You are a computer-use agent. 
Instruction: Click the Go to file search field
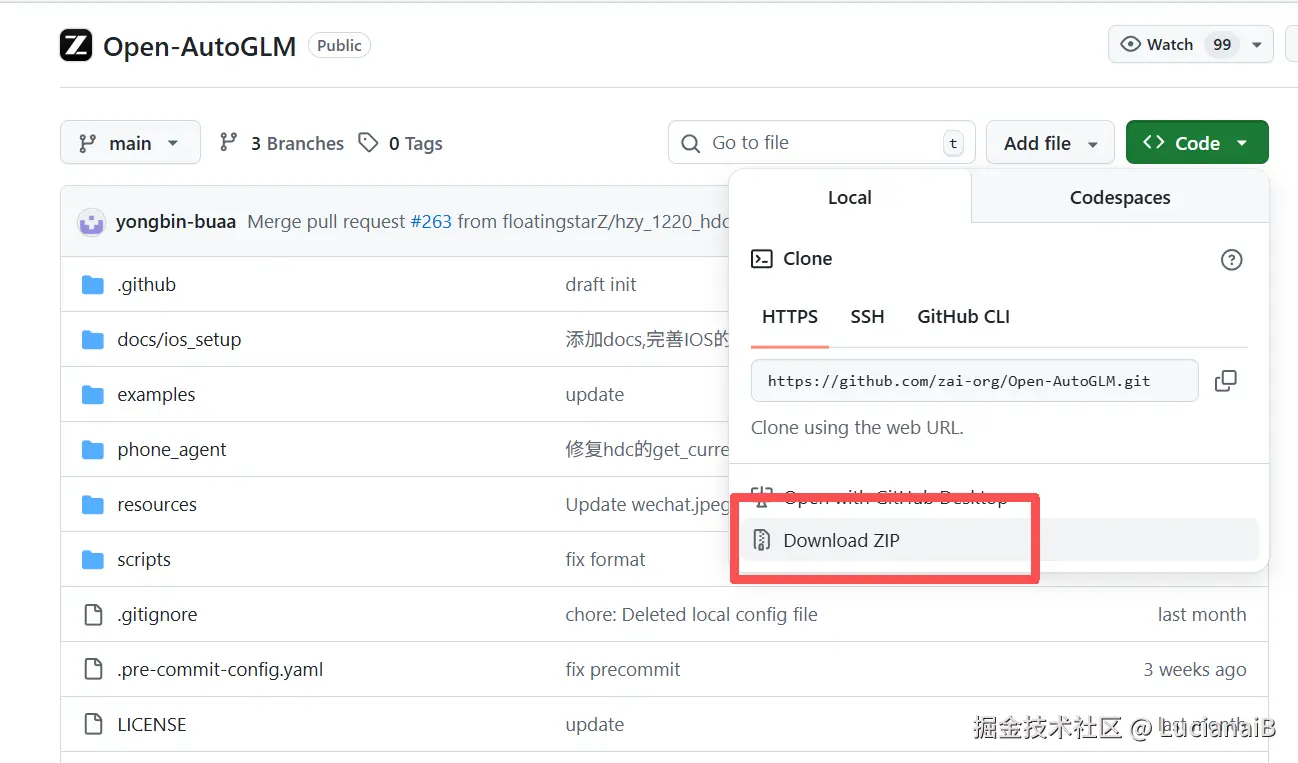click(x=822, y=143)
